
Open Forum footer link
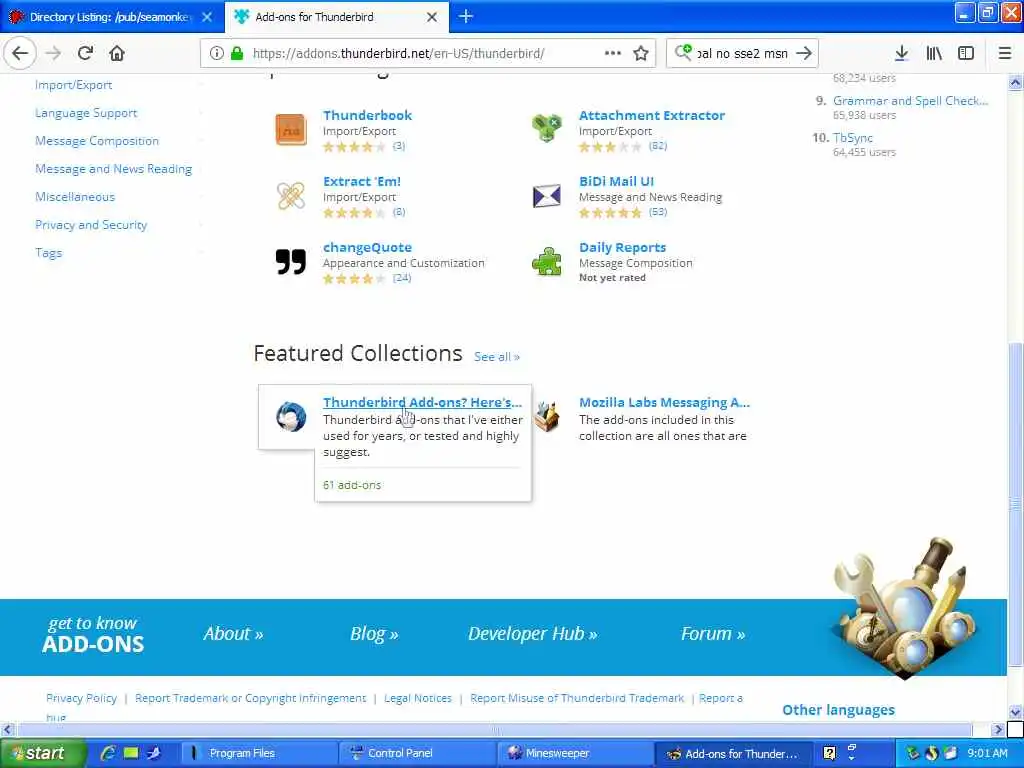(x=712, y=633)
